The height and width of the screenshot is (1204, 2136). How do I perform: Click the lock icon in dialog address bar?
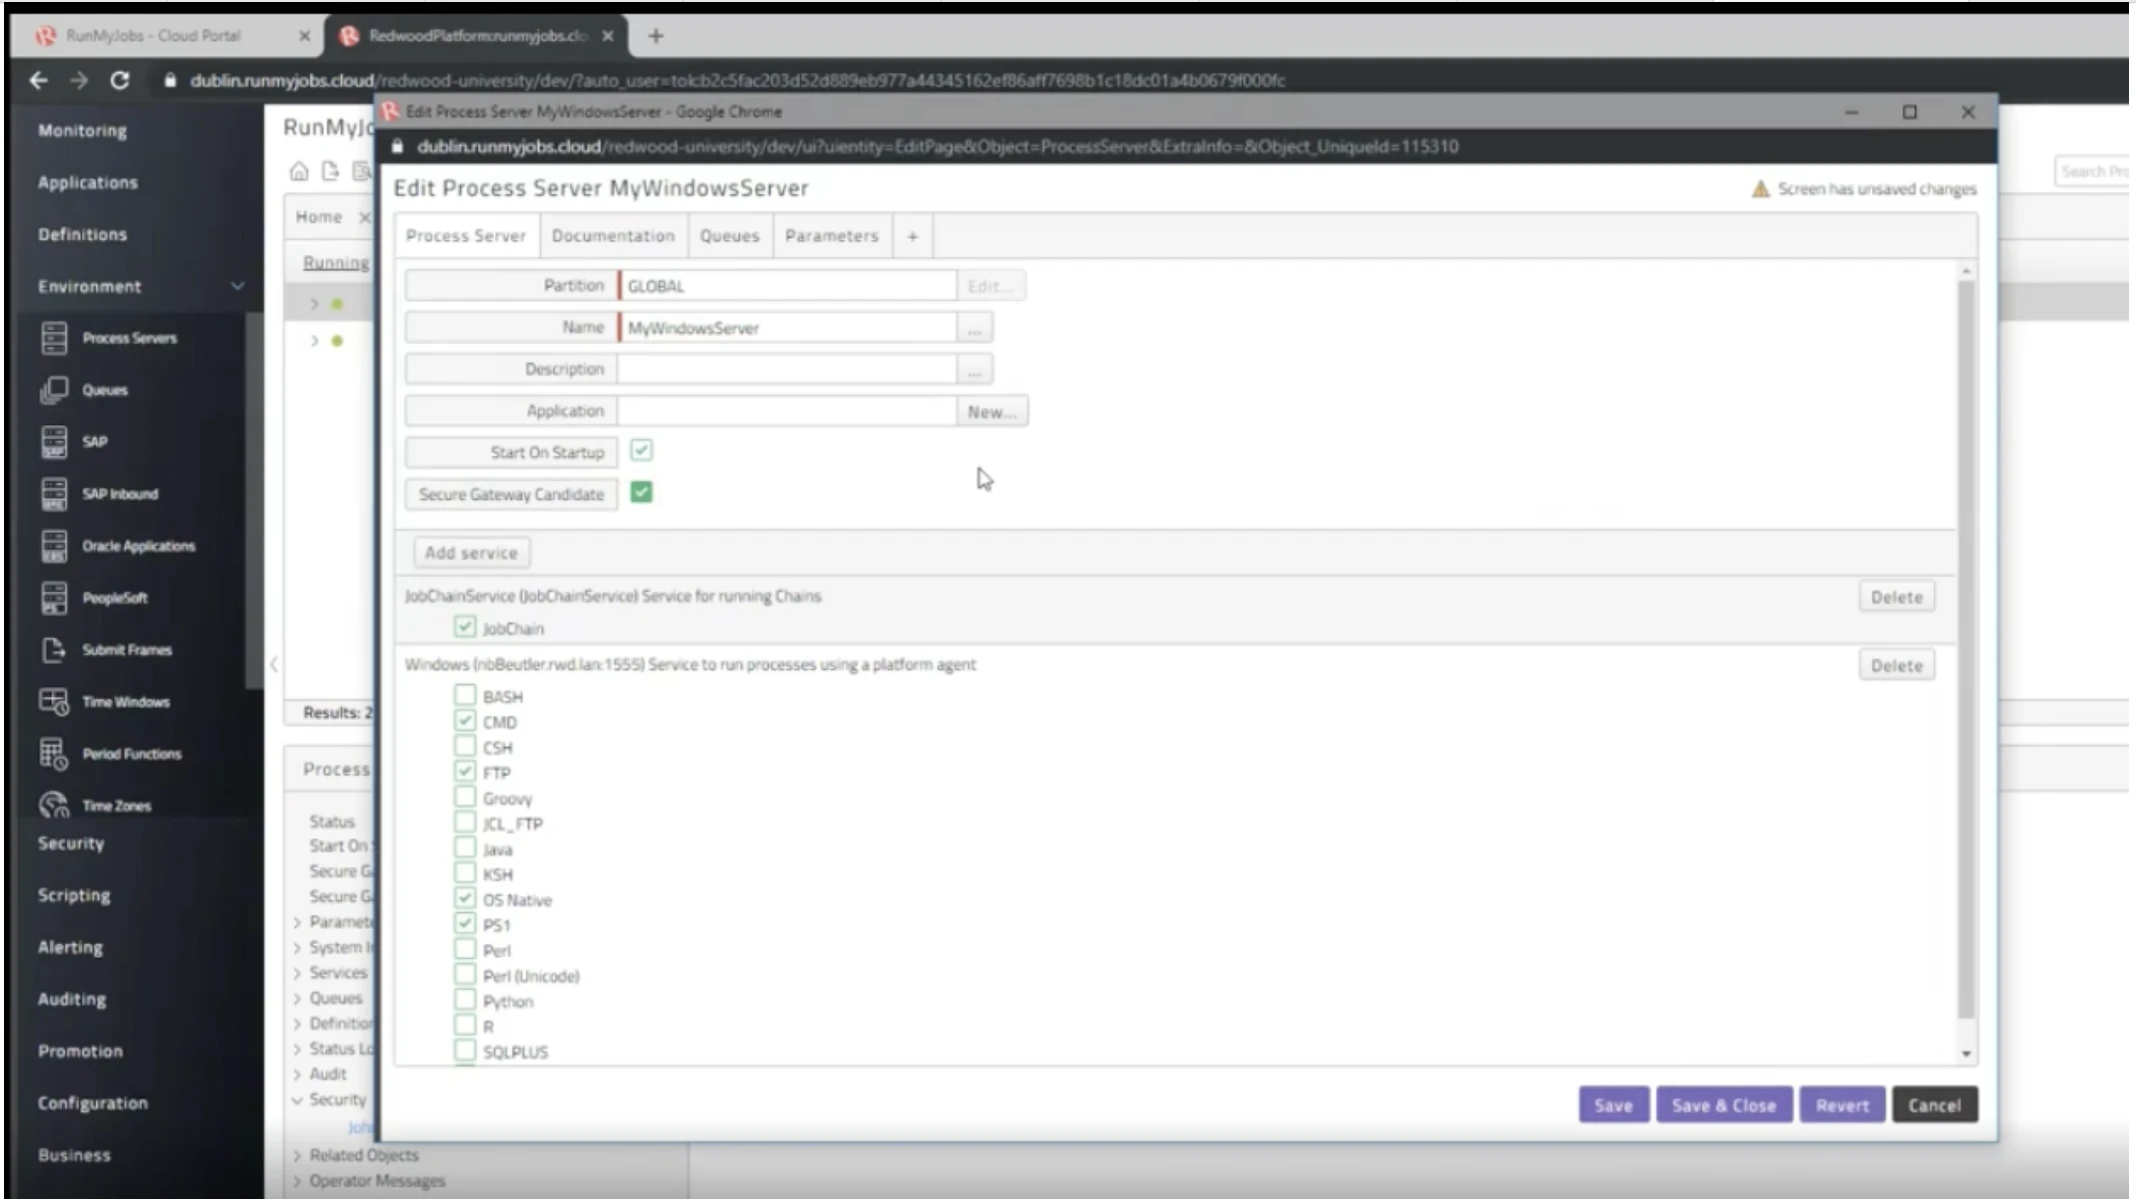tap(397, 147)
